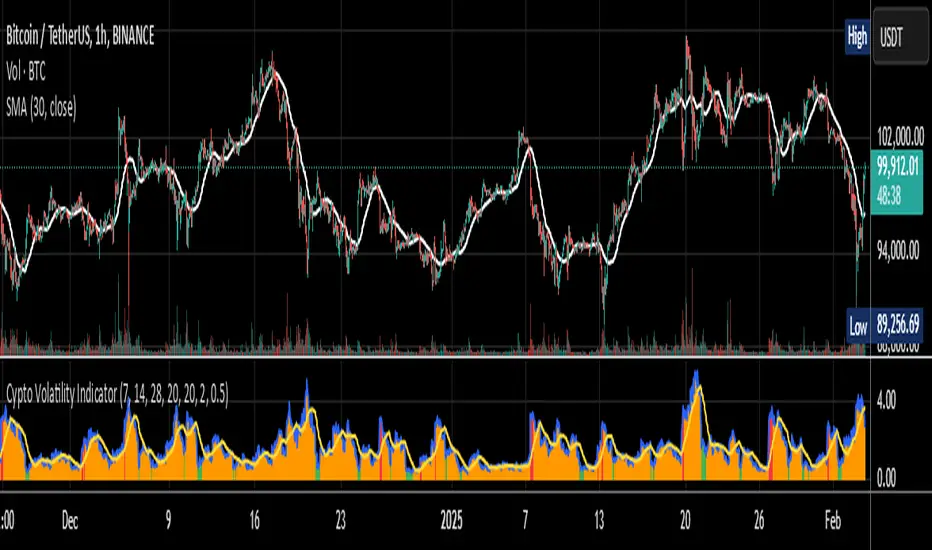Click the 20 date on time axis
The image size is (932, 550).
[x=685, y=521]
